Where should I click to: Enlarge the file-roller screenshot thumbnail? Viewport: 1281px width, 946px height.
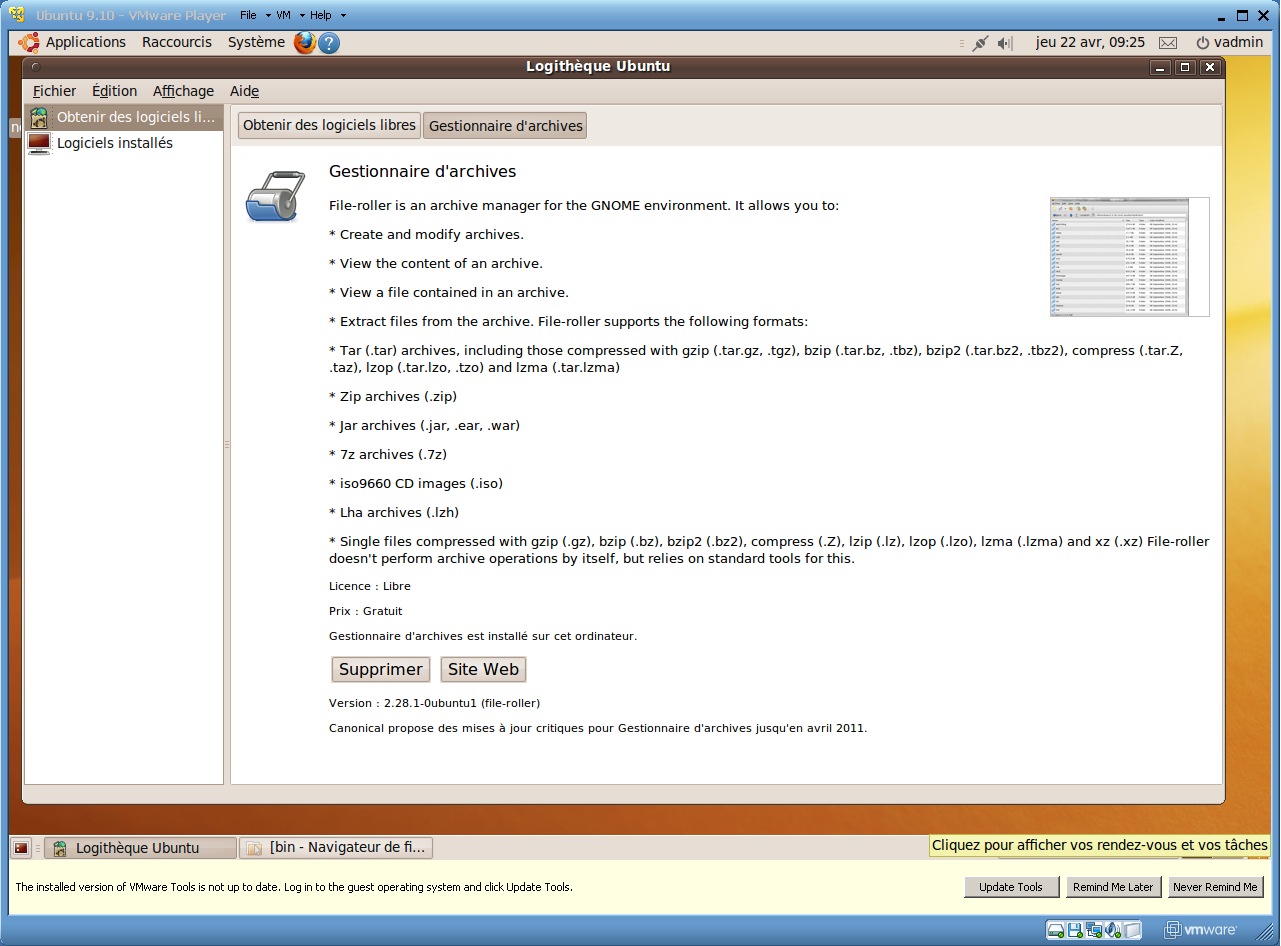click(x=1128, y=257)
